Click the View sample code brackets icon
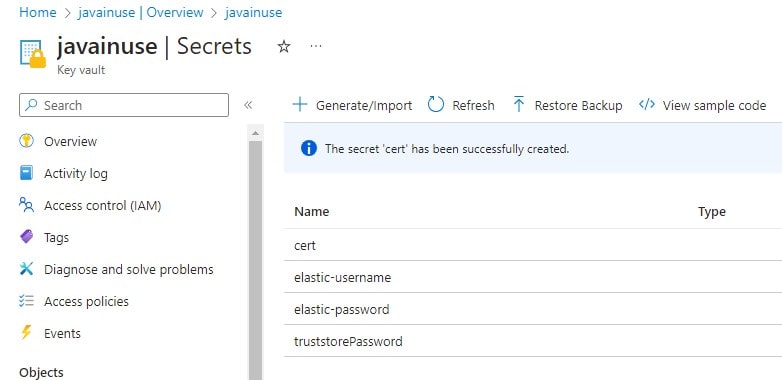 [647, 105]
